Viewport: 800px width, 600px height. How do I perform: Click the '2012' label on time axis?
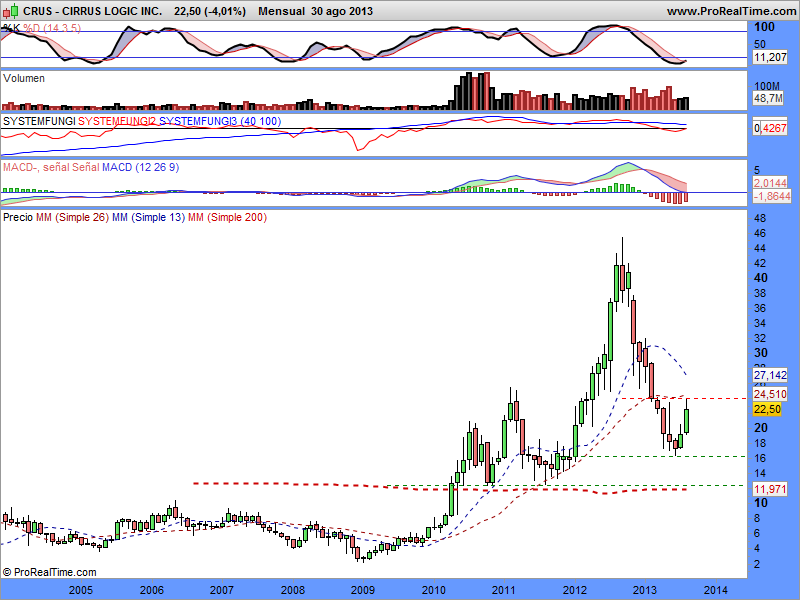[x=575, y=590]
